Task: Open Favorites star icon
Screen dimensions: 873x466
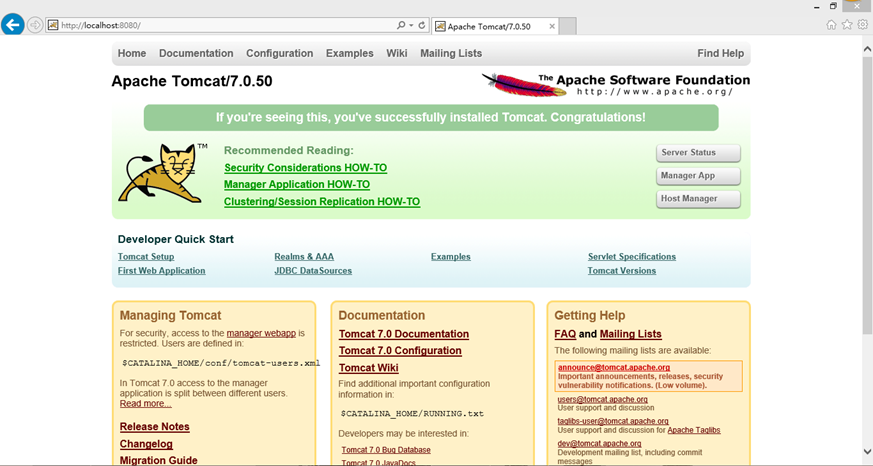Action: 847,24
